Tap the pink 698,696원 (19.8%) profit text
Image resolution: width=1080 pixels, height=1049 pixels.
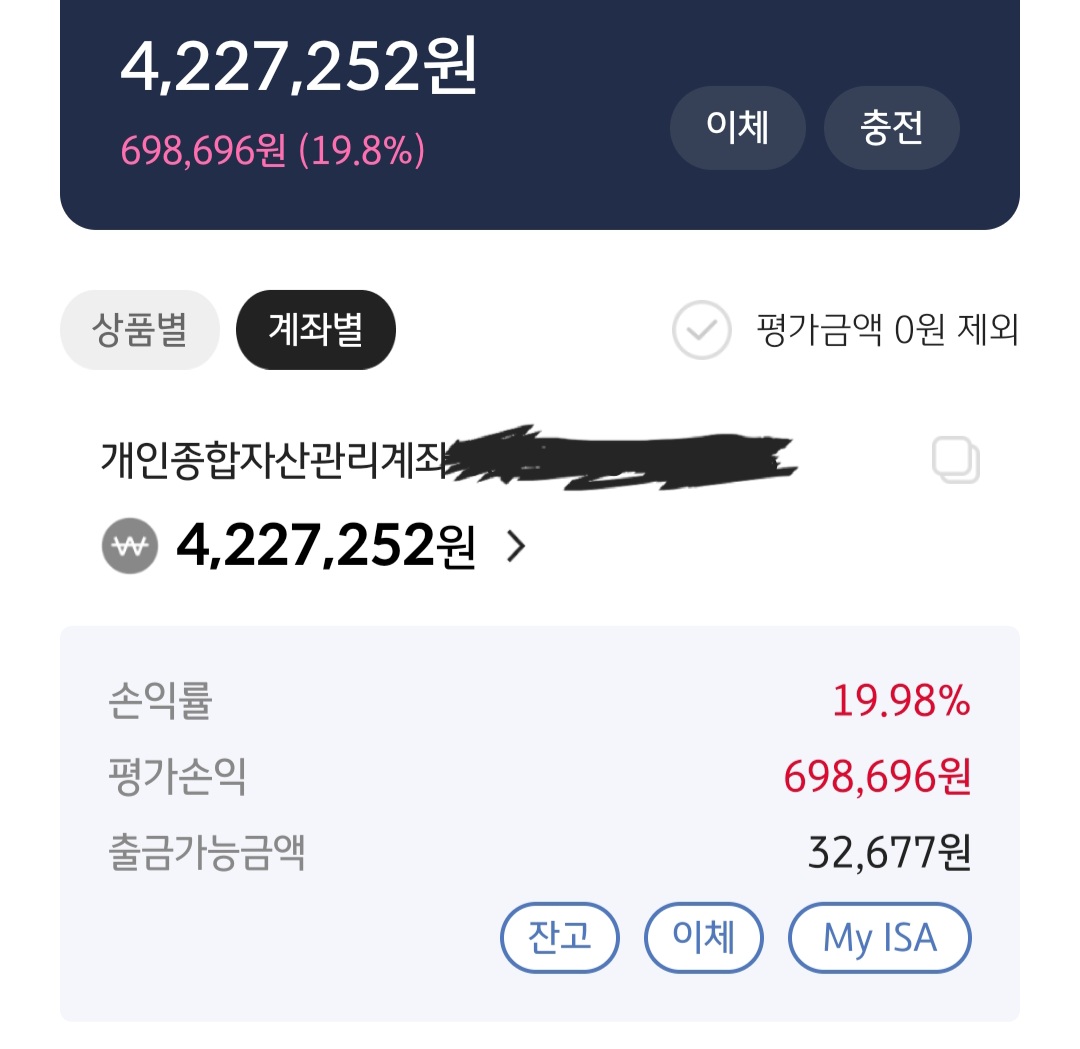click(273, 151)
